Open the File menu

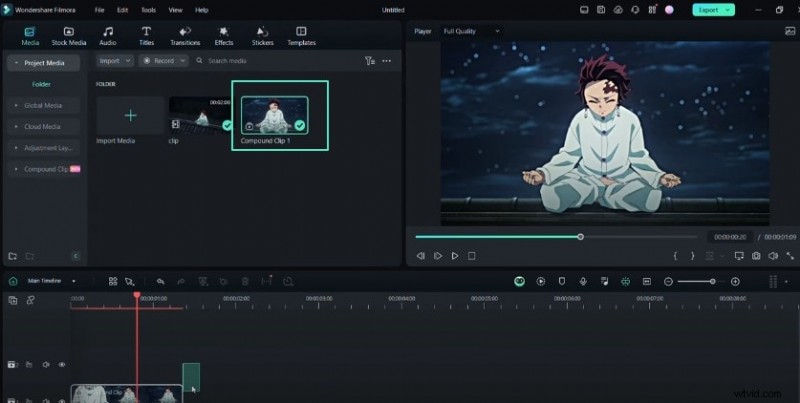99,10
